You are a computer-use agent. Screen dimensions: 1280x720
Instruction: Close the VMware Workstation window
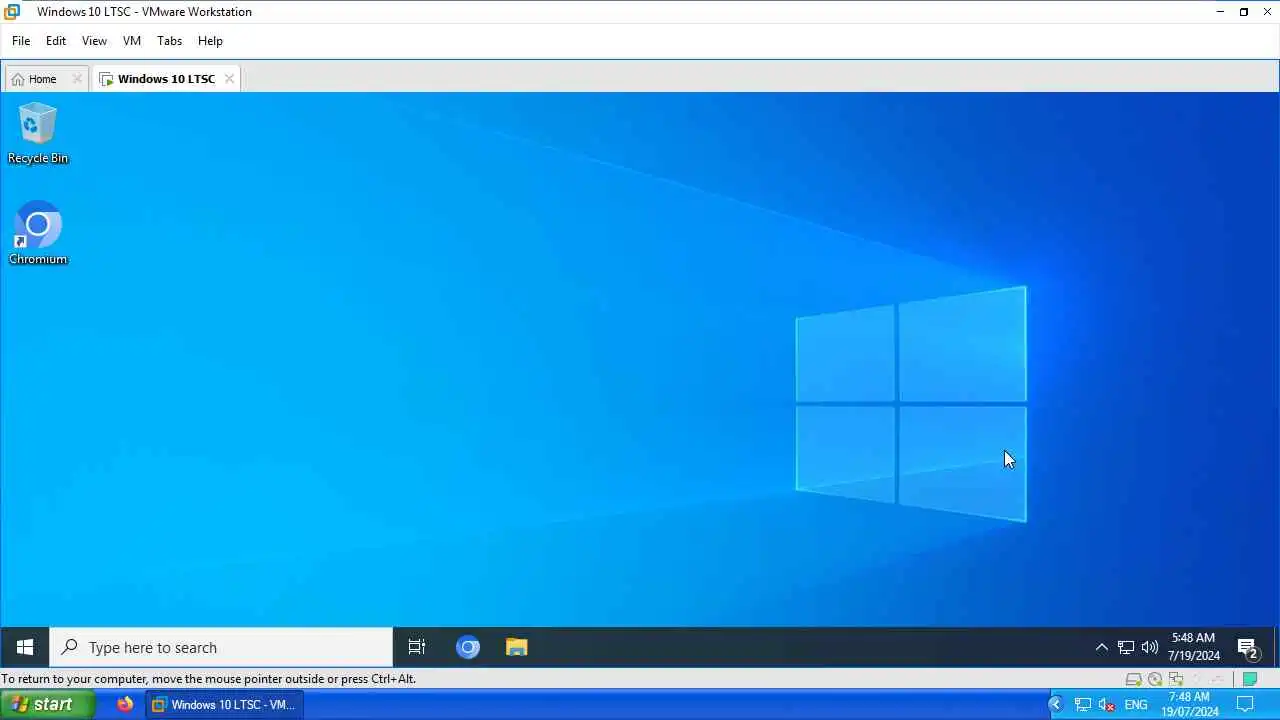[x=1268, y=12]
